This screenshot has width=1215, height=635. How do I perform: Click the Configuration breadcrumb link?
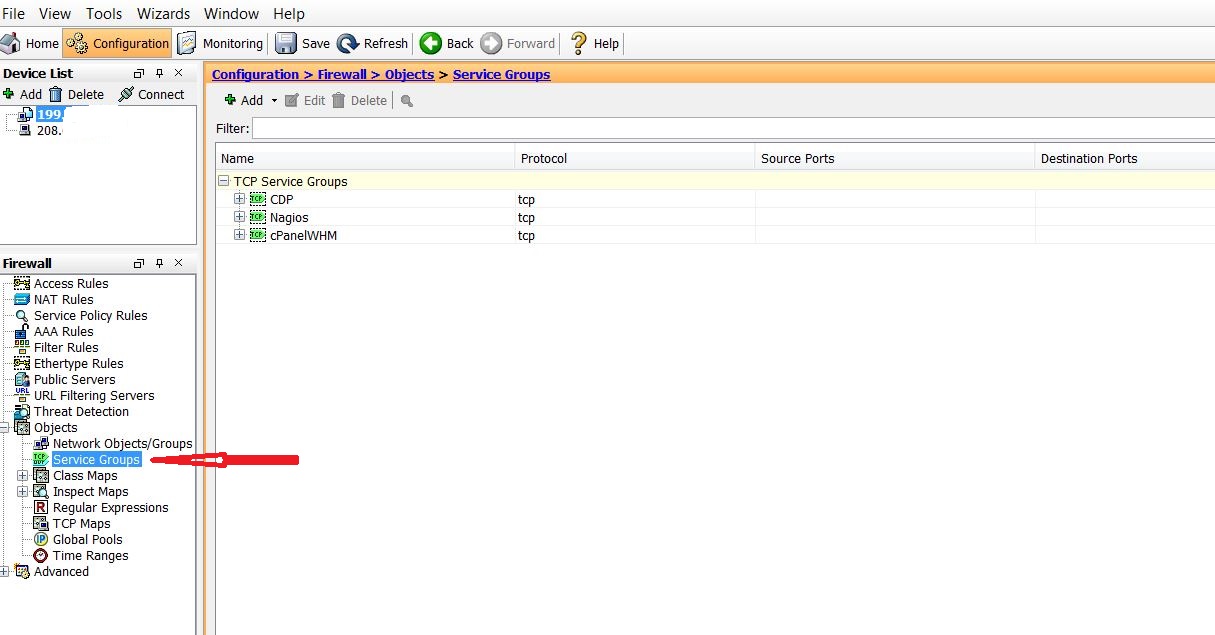click(x=255, y=74)
